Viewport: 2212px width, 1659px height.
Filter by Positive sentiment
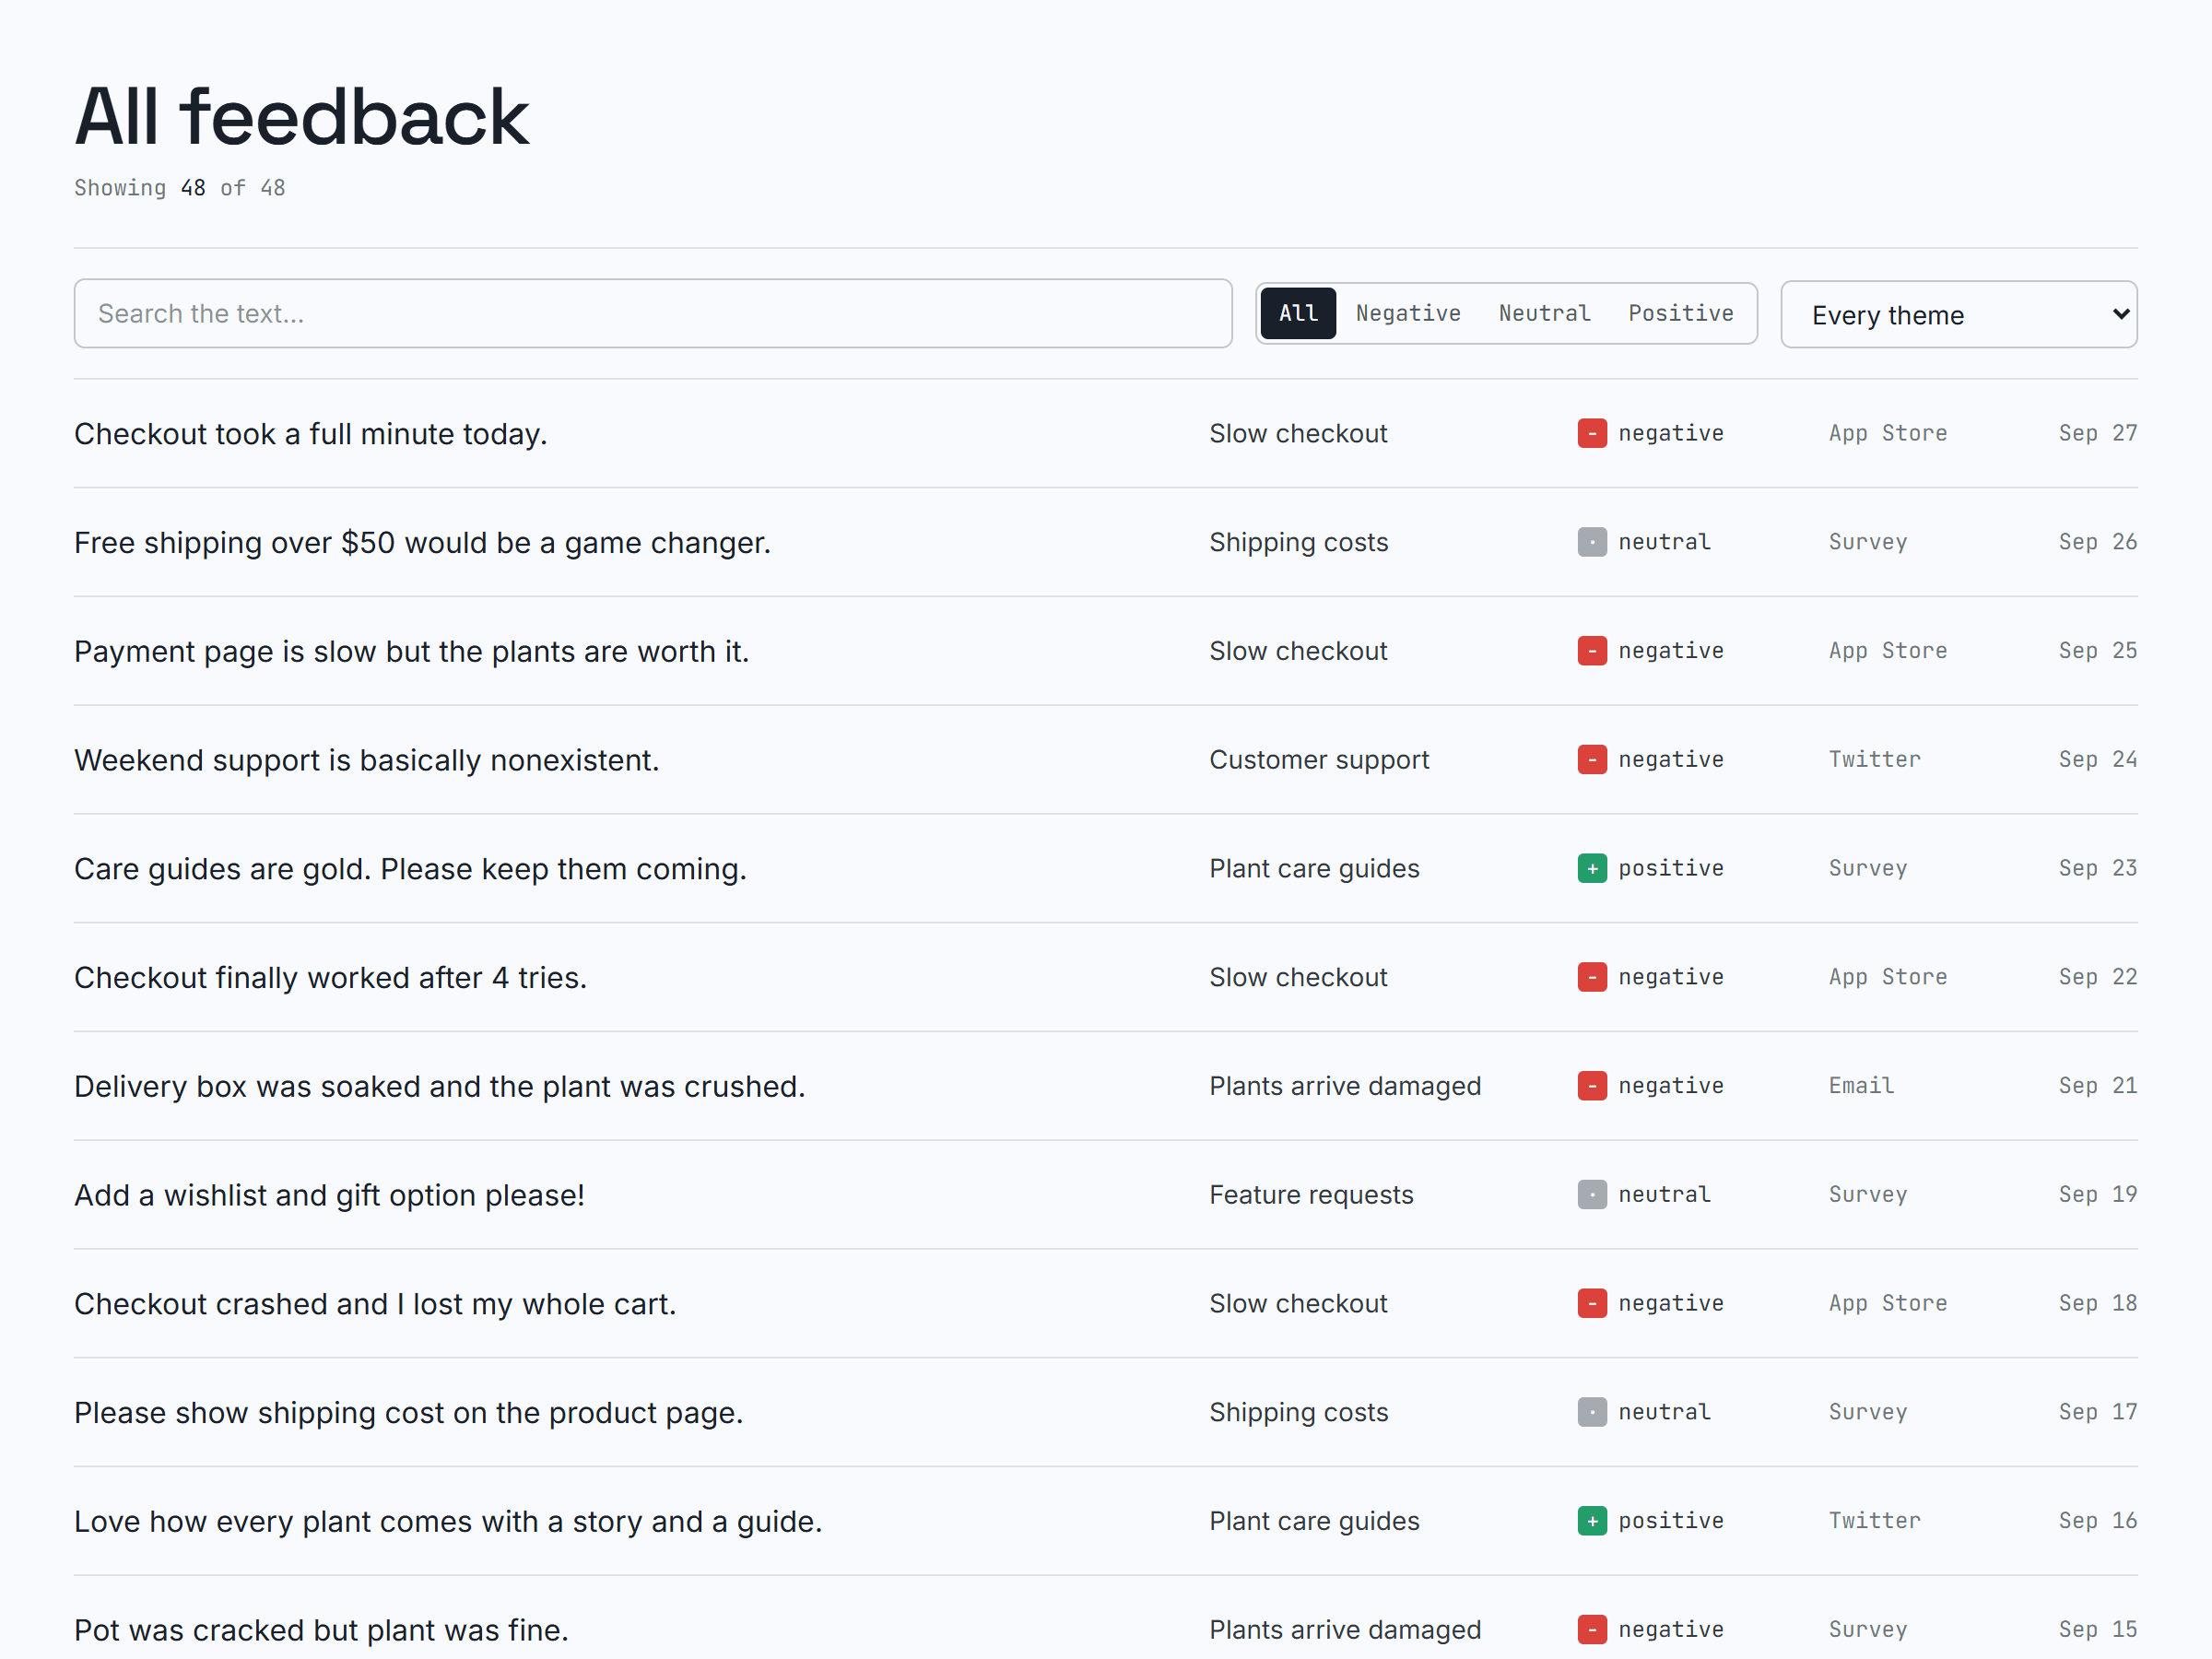(1680, 314)
